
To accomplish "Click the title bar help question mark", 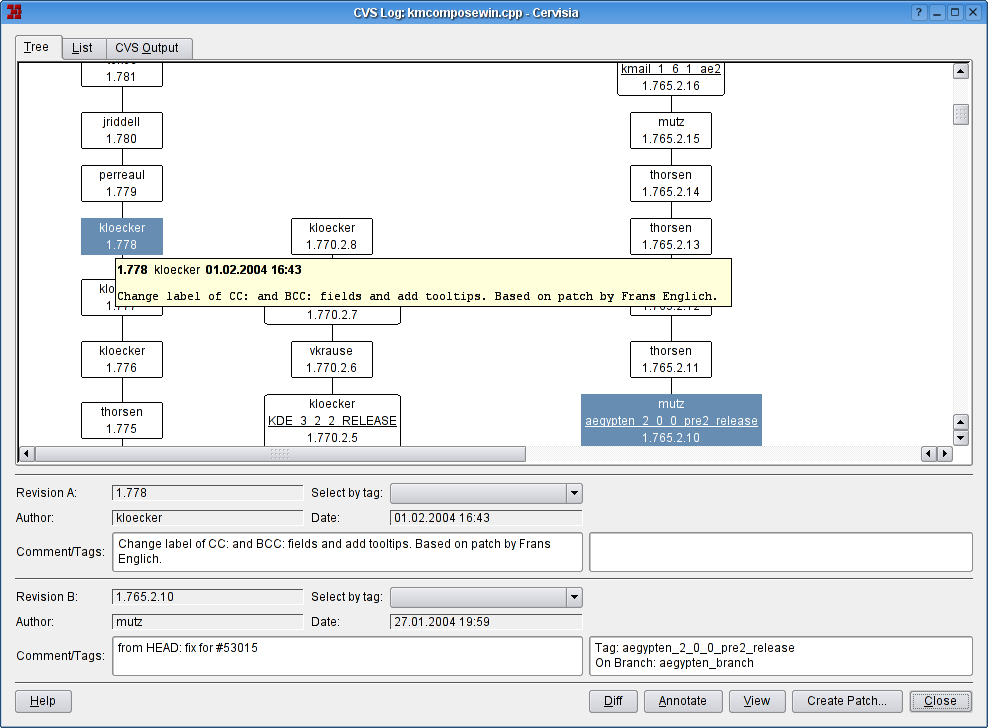I will point(919,12).
